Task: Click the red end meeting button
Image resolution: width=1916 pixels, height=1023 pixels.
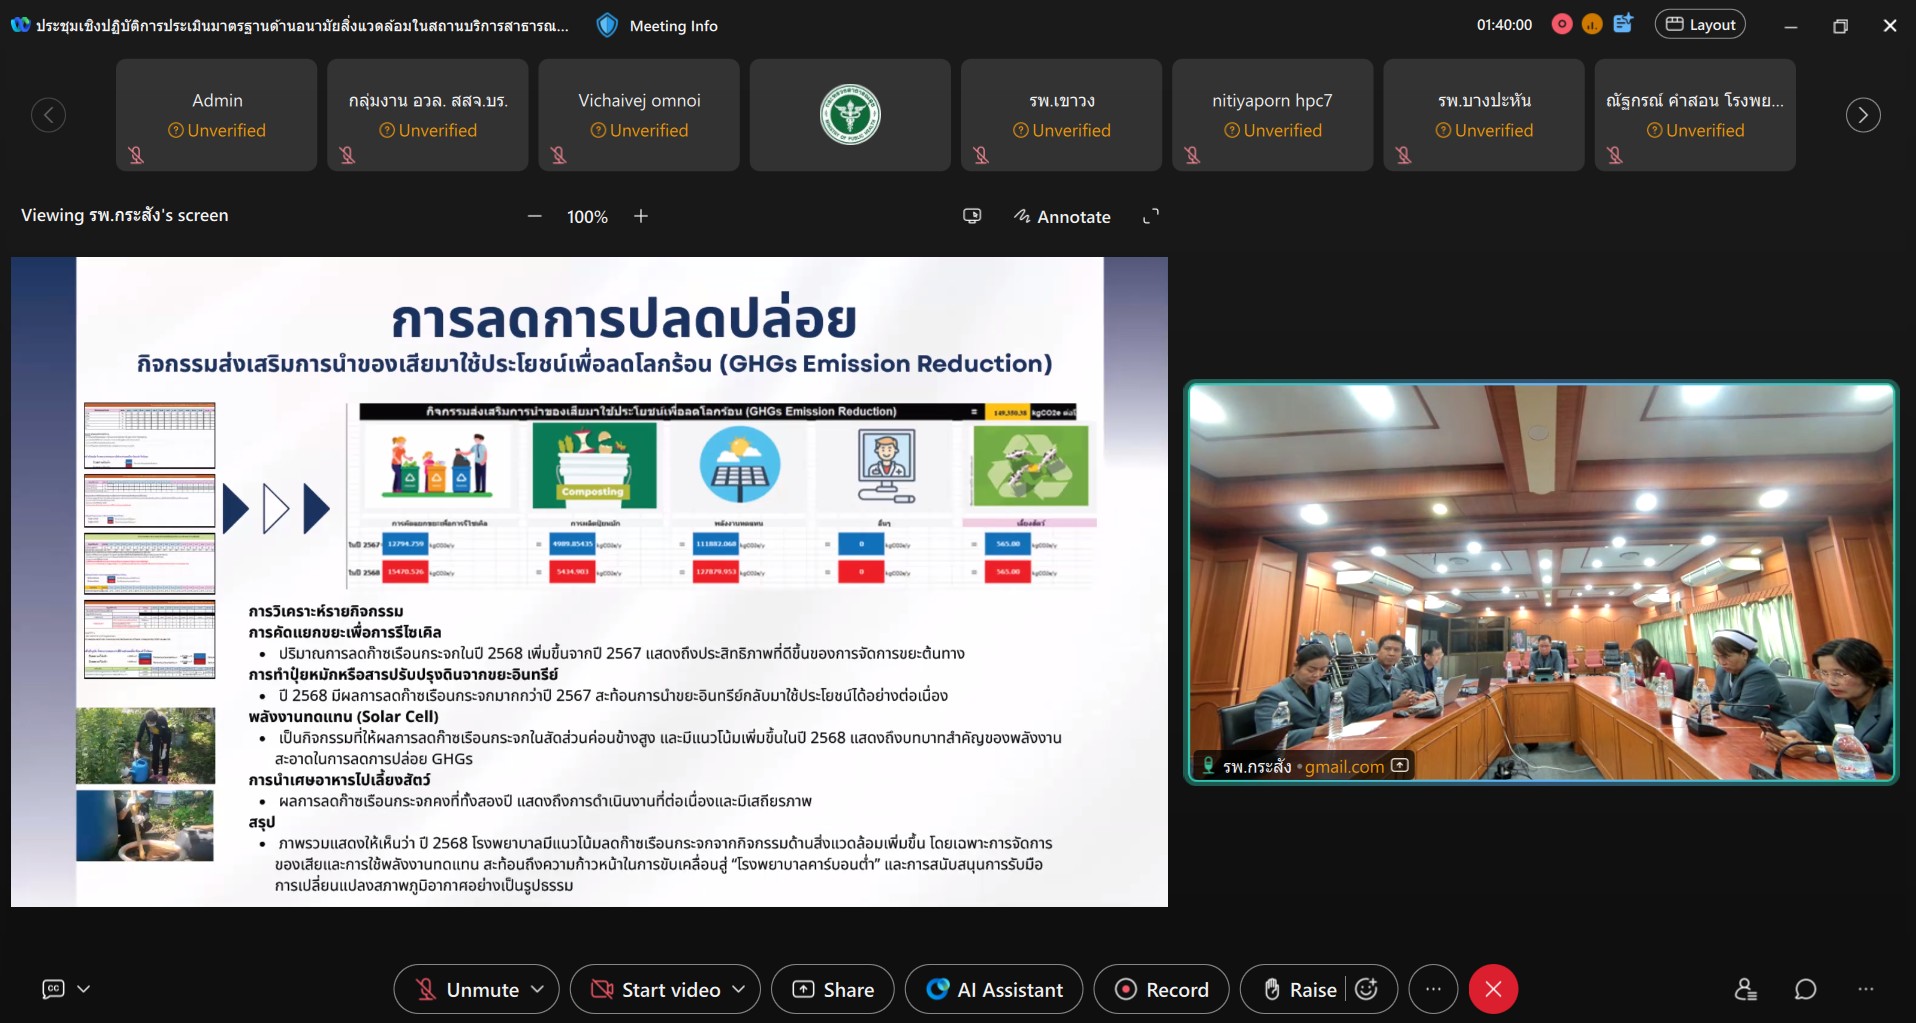Action: [1493, 989]
